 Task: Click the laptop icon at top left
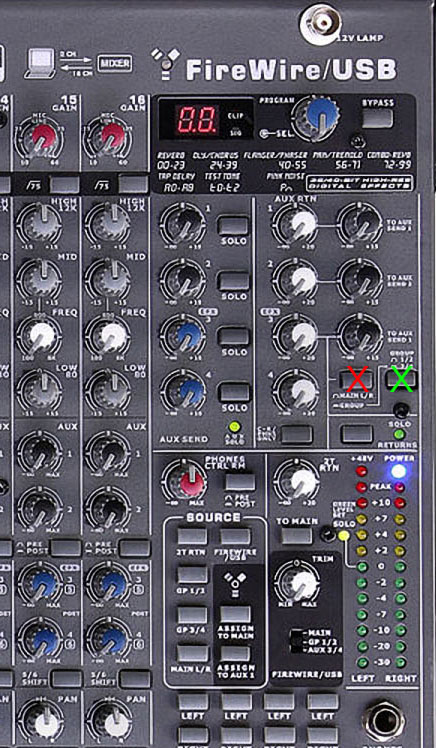pos(39,63)
